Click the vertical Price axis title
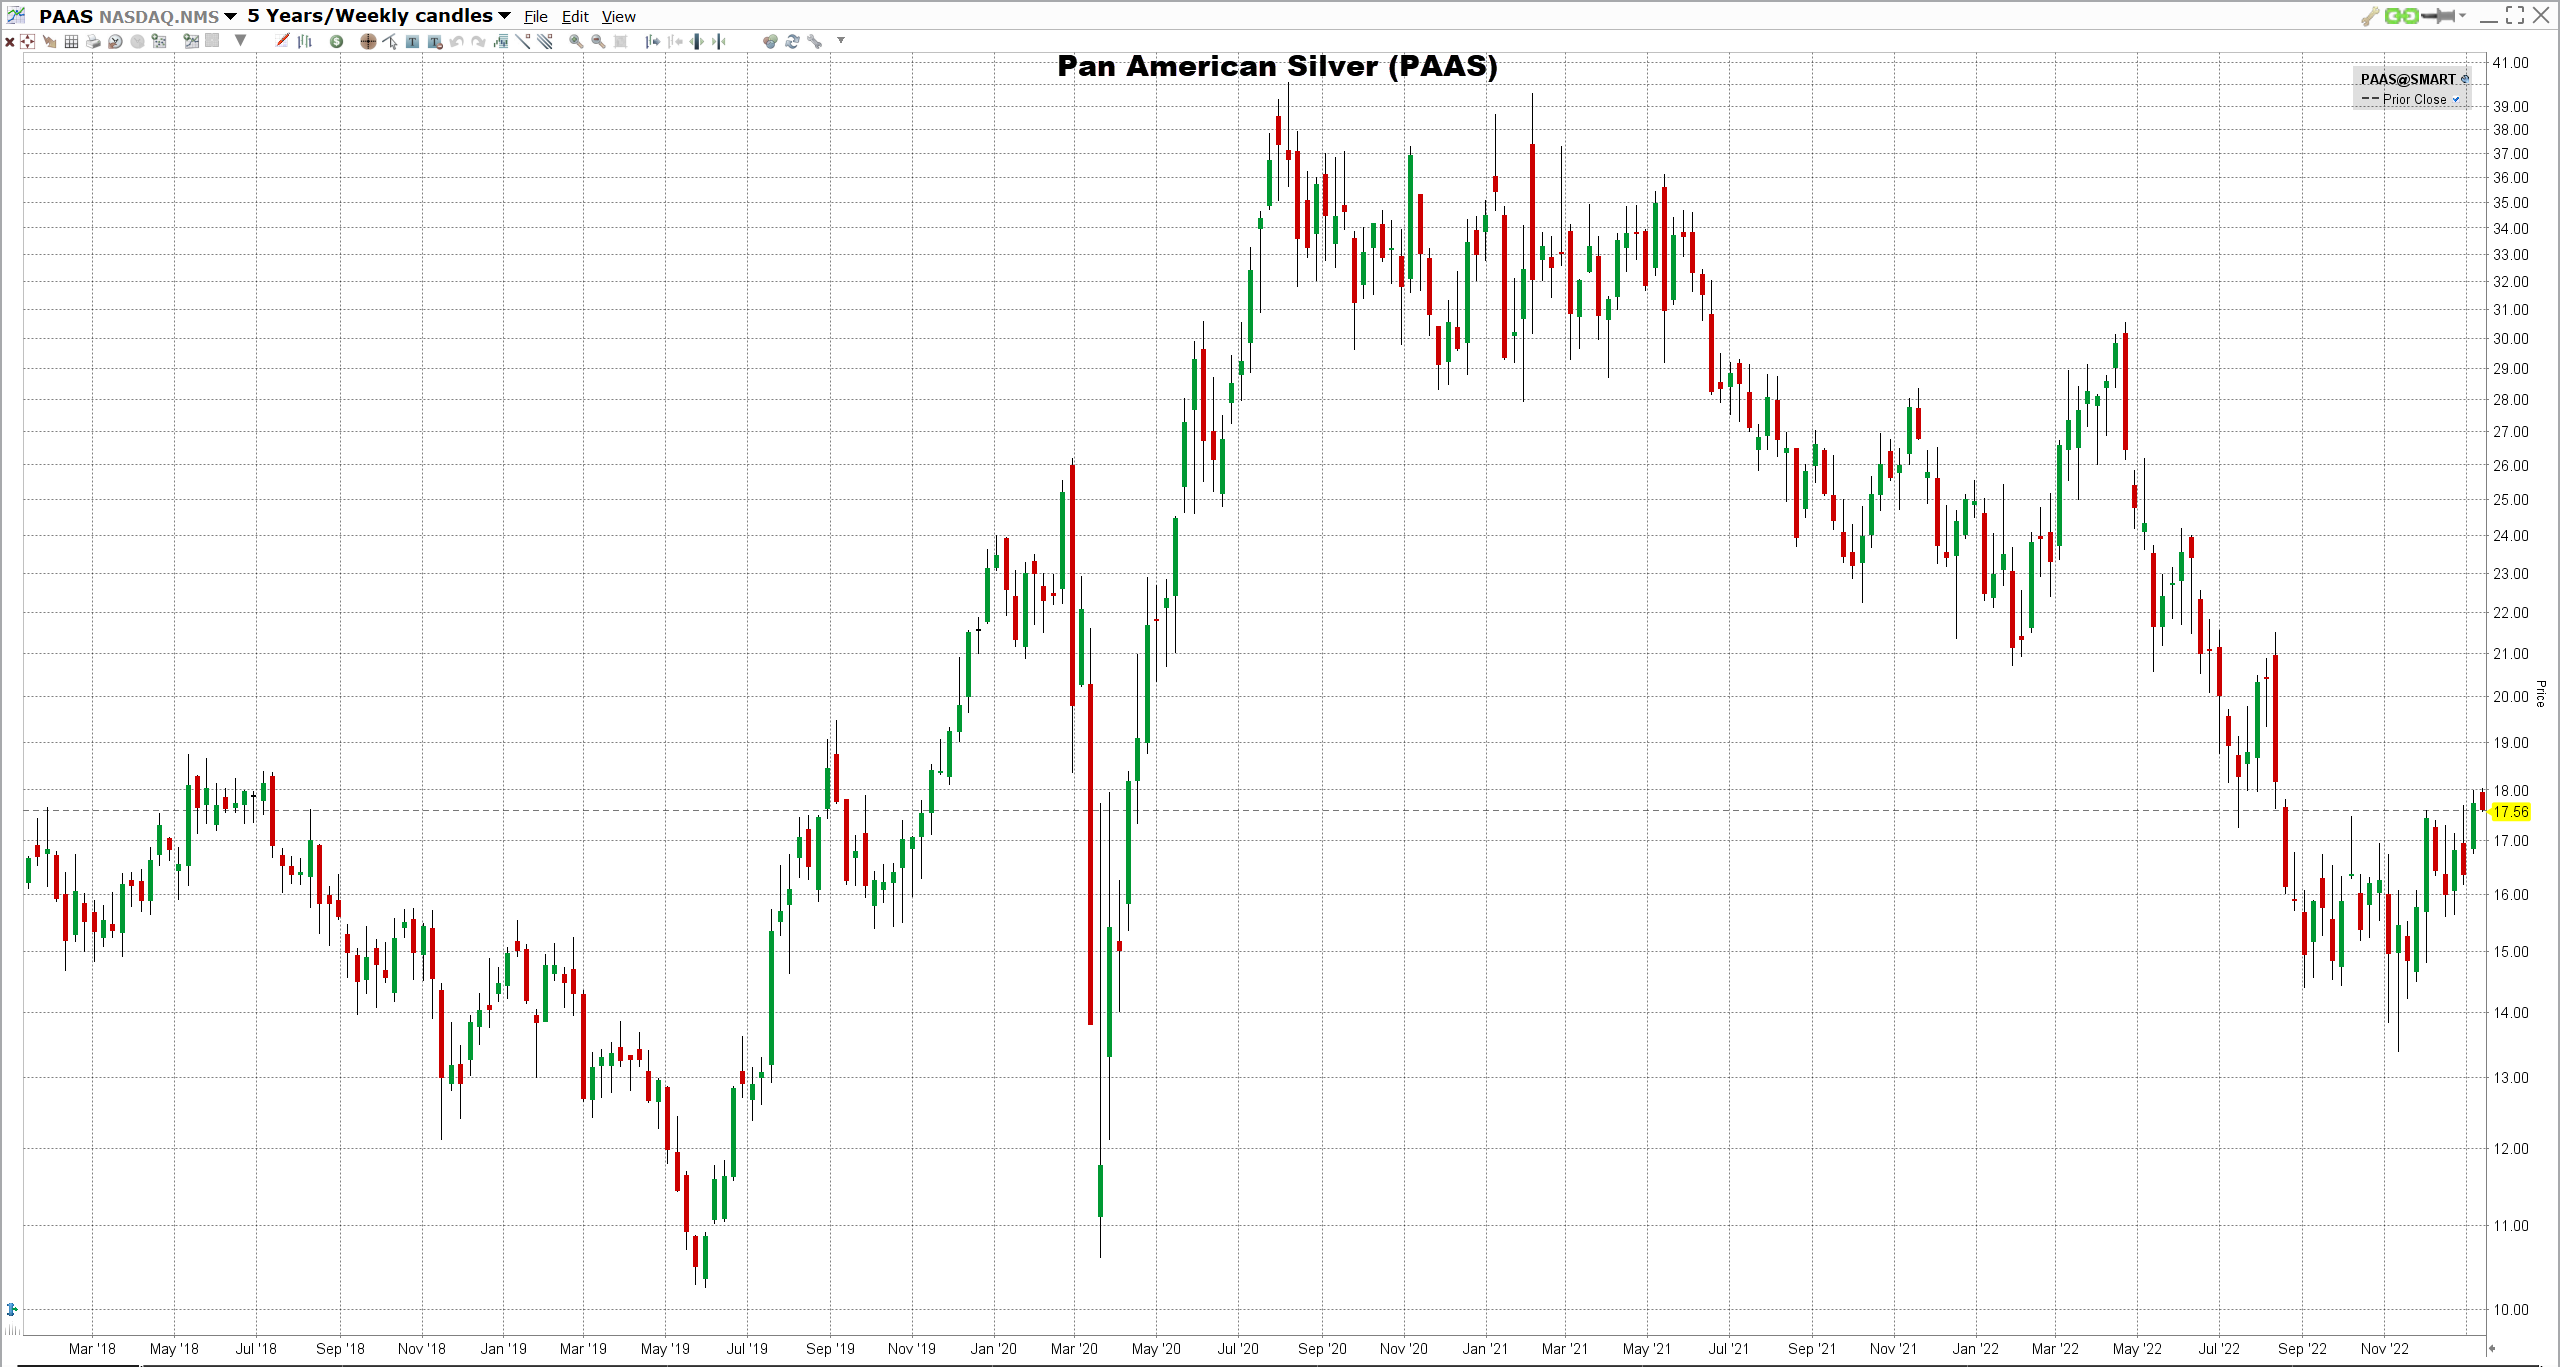Image resolution: width=2560 pixels, height=1367 pixels. point(2541,694)
